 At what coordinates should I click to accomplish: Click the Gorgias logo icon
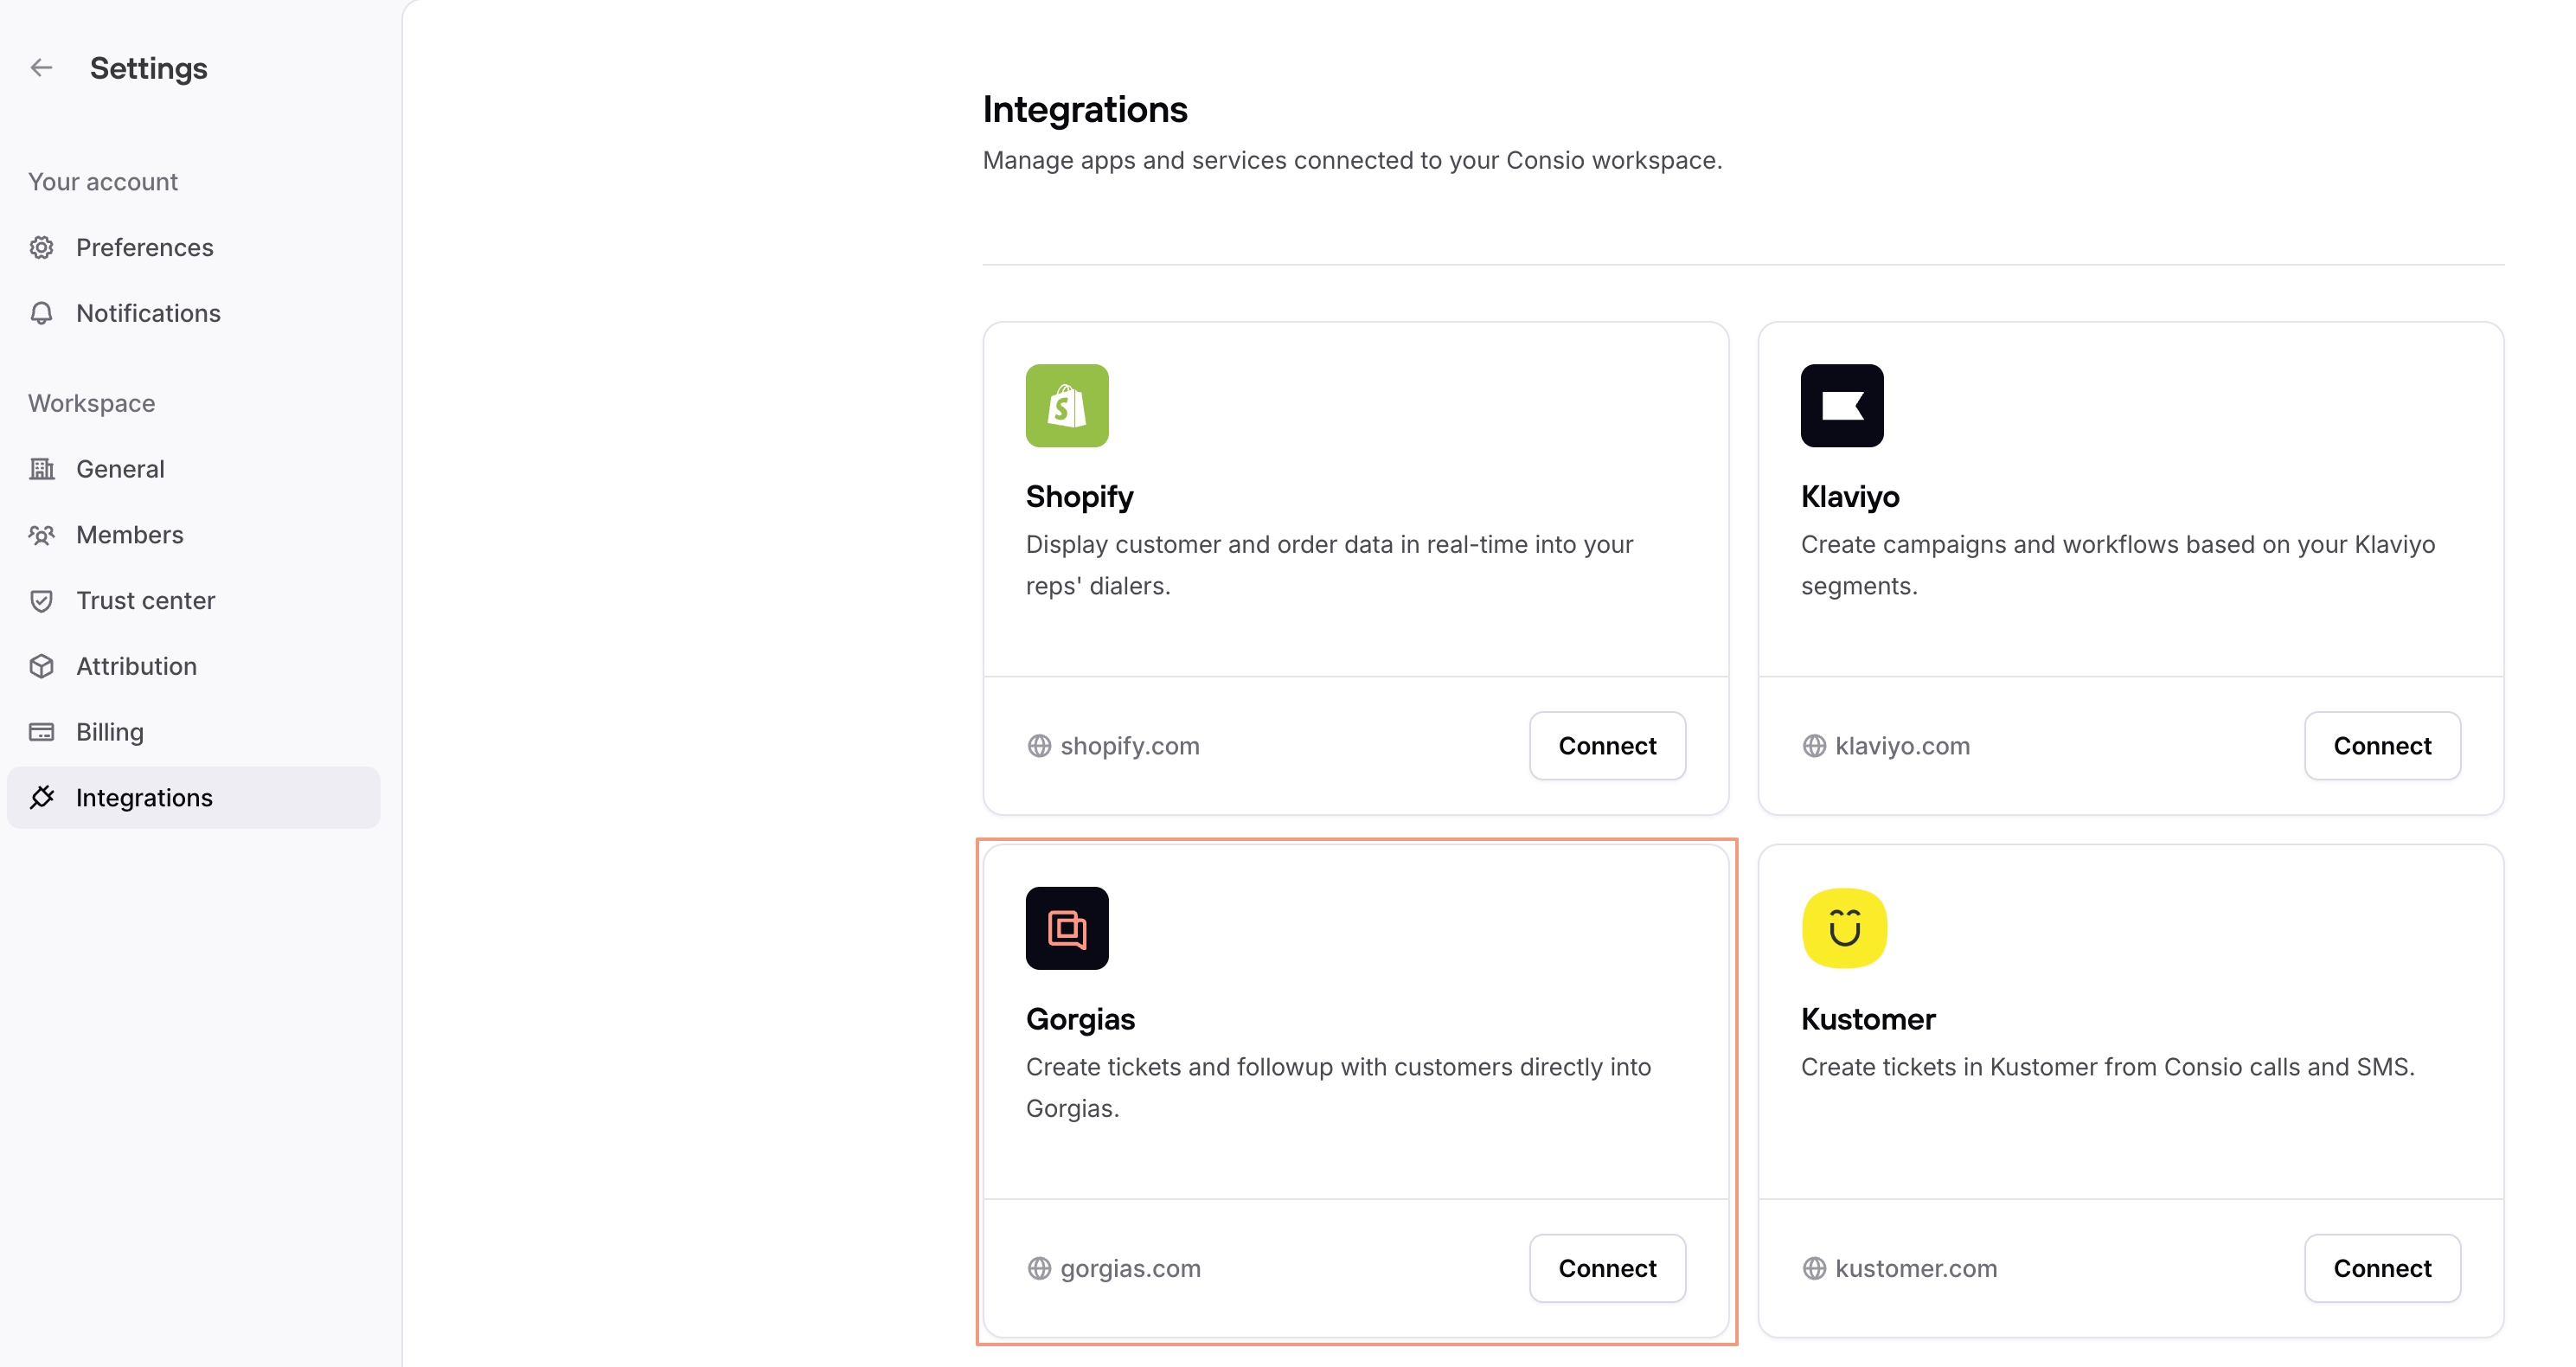click(x=1066, y=928)
